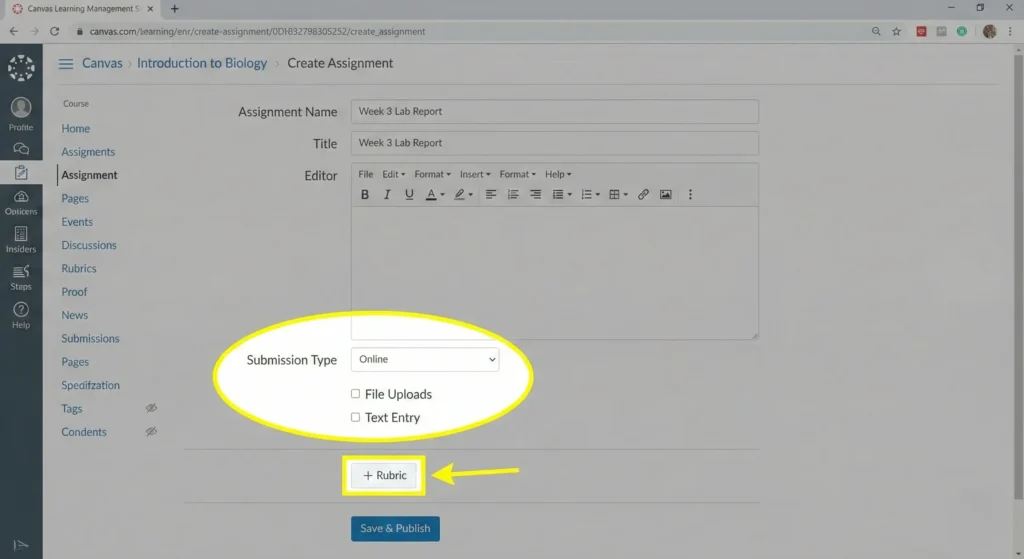
Task: Open Chrome's three-dot menu
Action: [x=1010, y=31]
